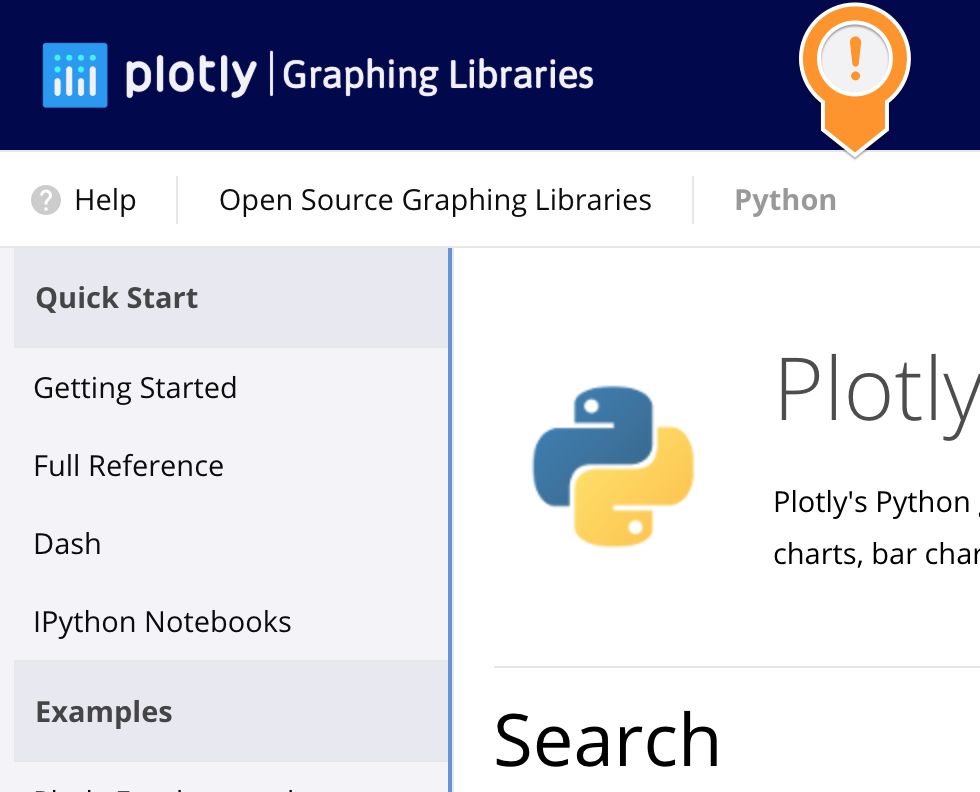980x792 pixels.
Task: Open the Getting Started page
Action: [135, 388]
